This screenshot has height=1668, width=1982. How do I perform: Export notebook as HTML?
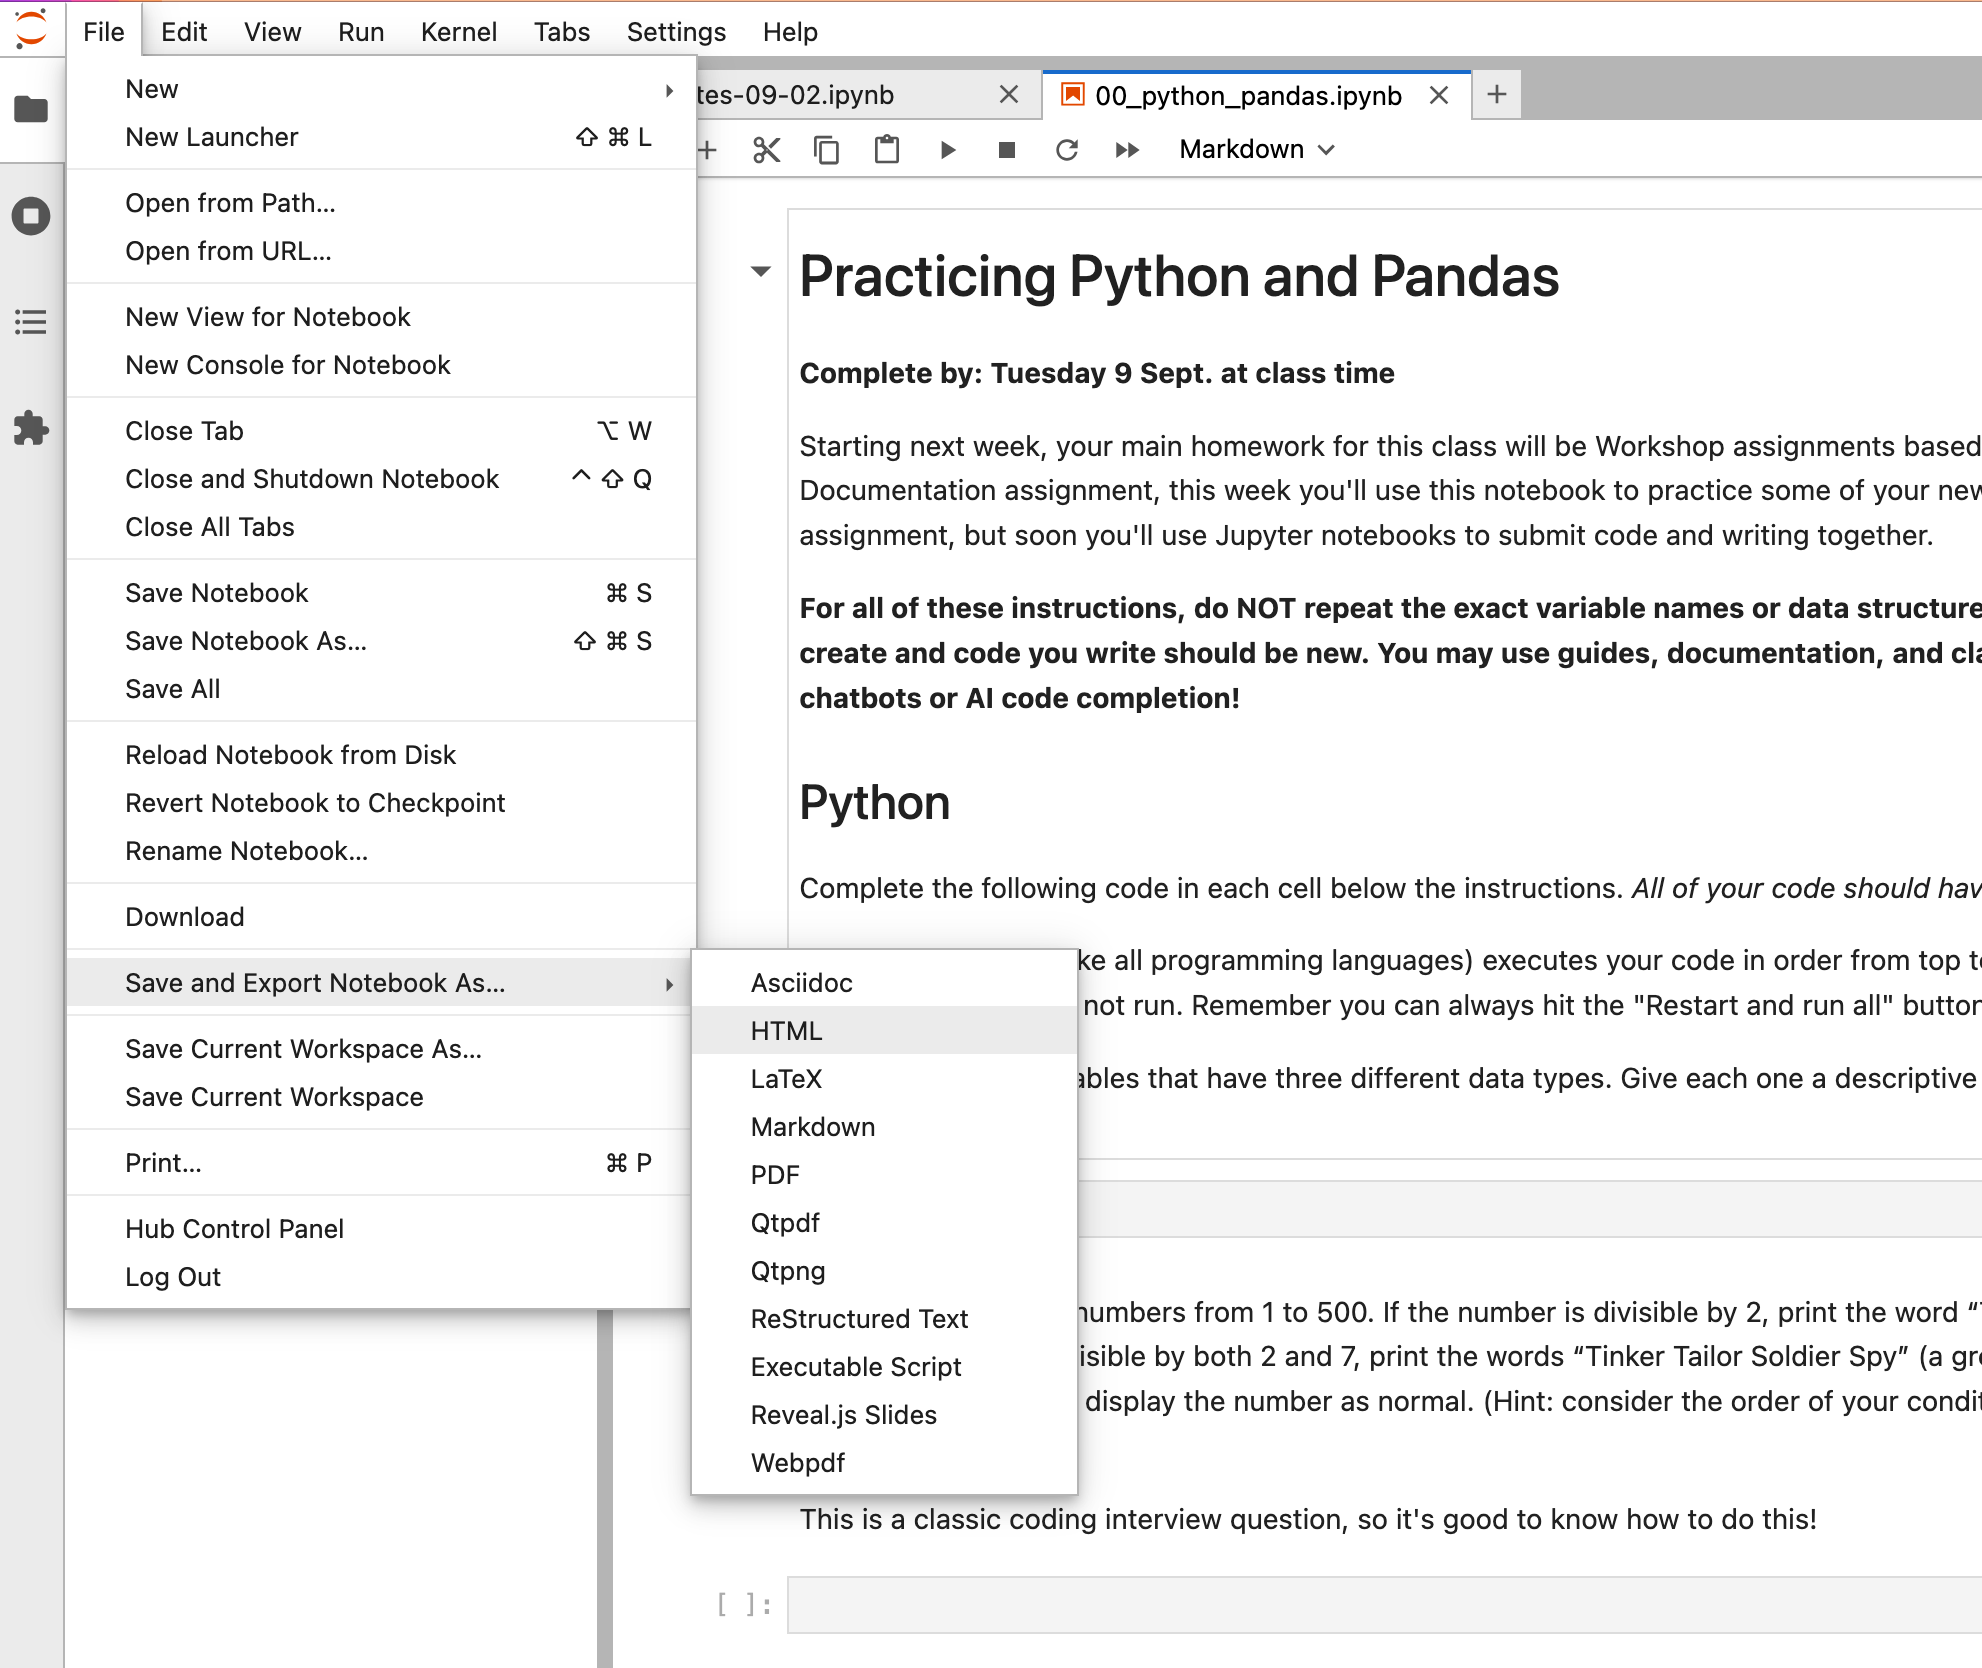pos(884,1031)
